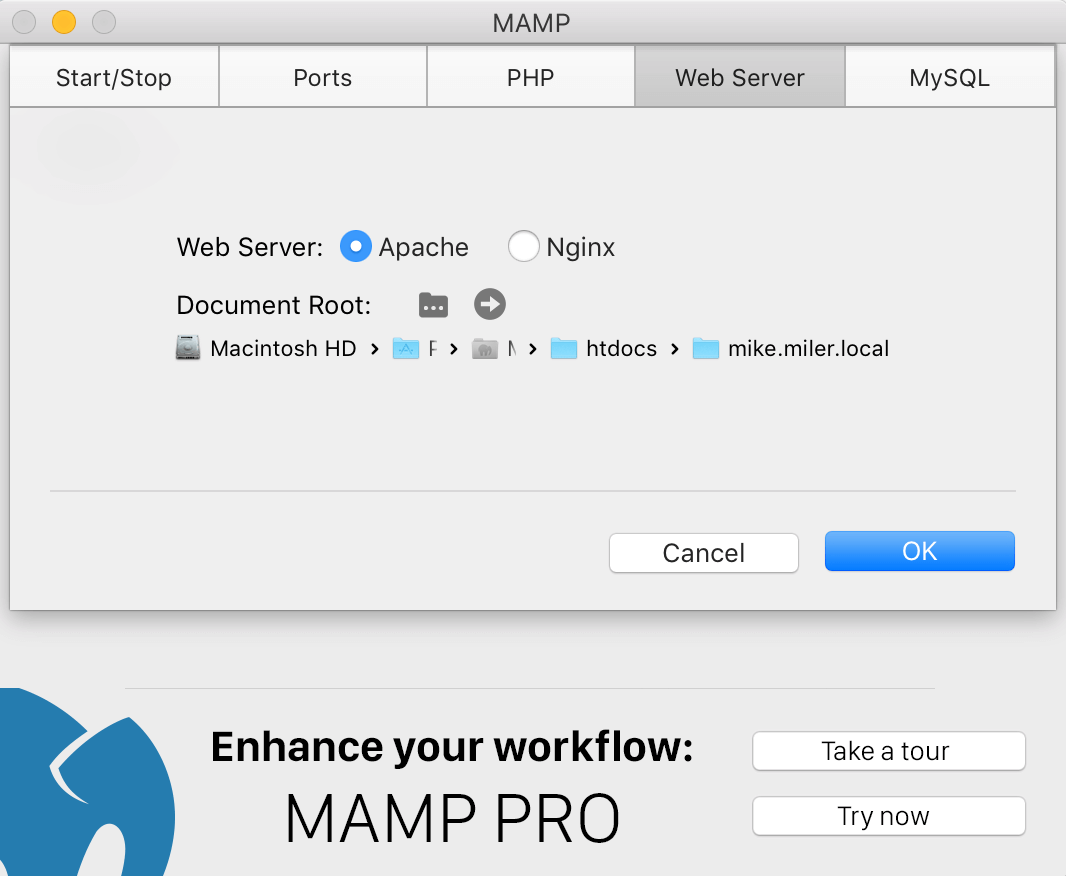The width and height of the screenshot is (1066, 876).
Task: Click the Take a tour button
Action: click(888, 751)
